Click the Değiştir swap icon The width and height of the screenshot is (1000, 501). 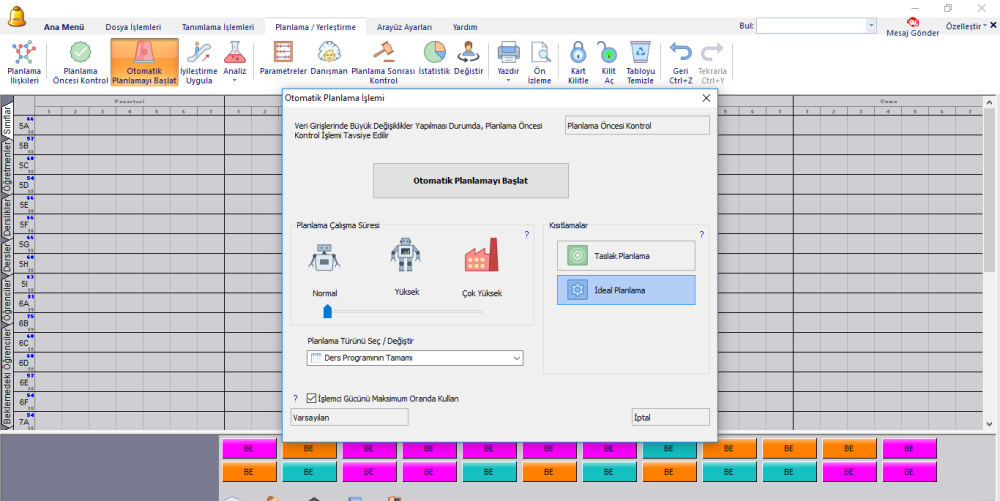(468, 59)
